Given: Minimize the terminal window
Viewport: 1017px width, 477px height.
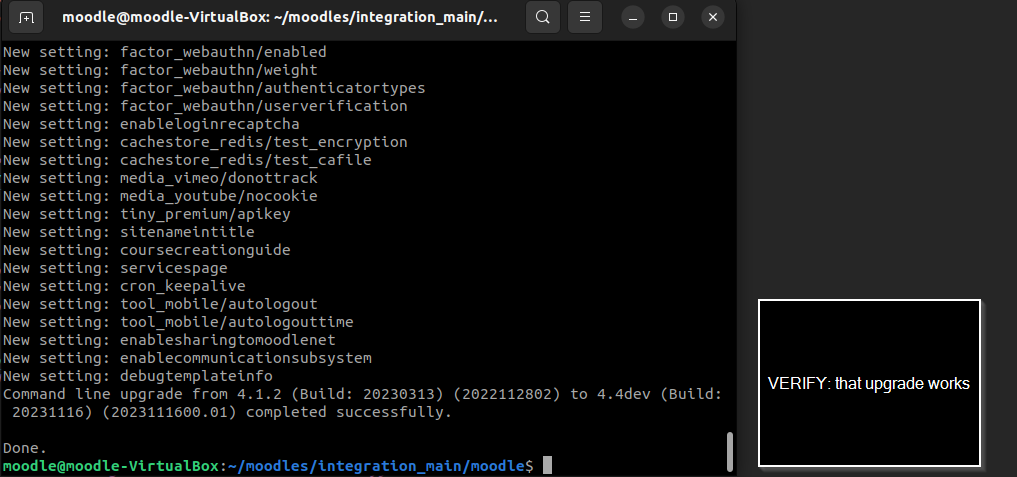Looking at the screenshot, I should click(632, 18).
